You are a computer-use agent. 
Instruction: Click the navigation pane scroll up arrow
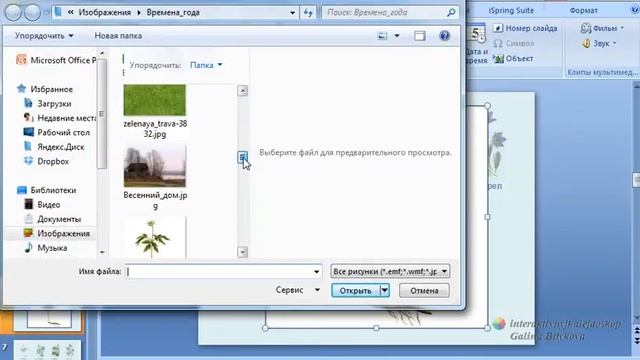[x=102, y=53]
